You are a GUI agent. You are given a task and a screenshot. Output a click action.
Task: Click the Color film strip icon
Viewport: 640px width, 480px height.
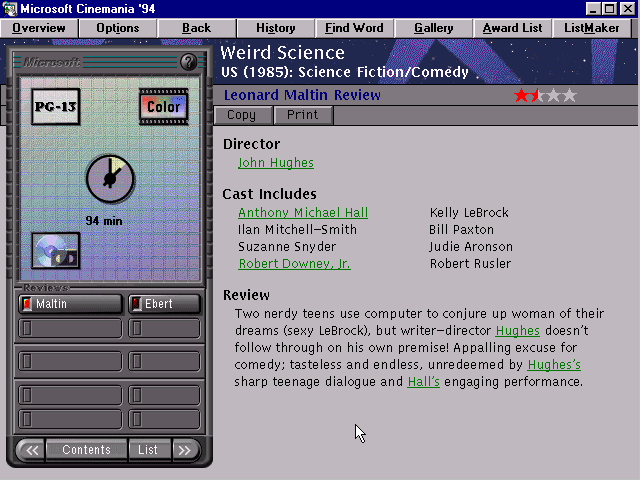164,107
